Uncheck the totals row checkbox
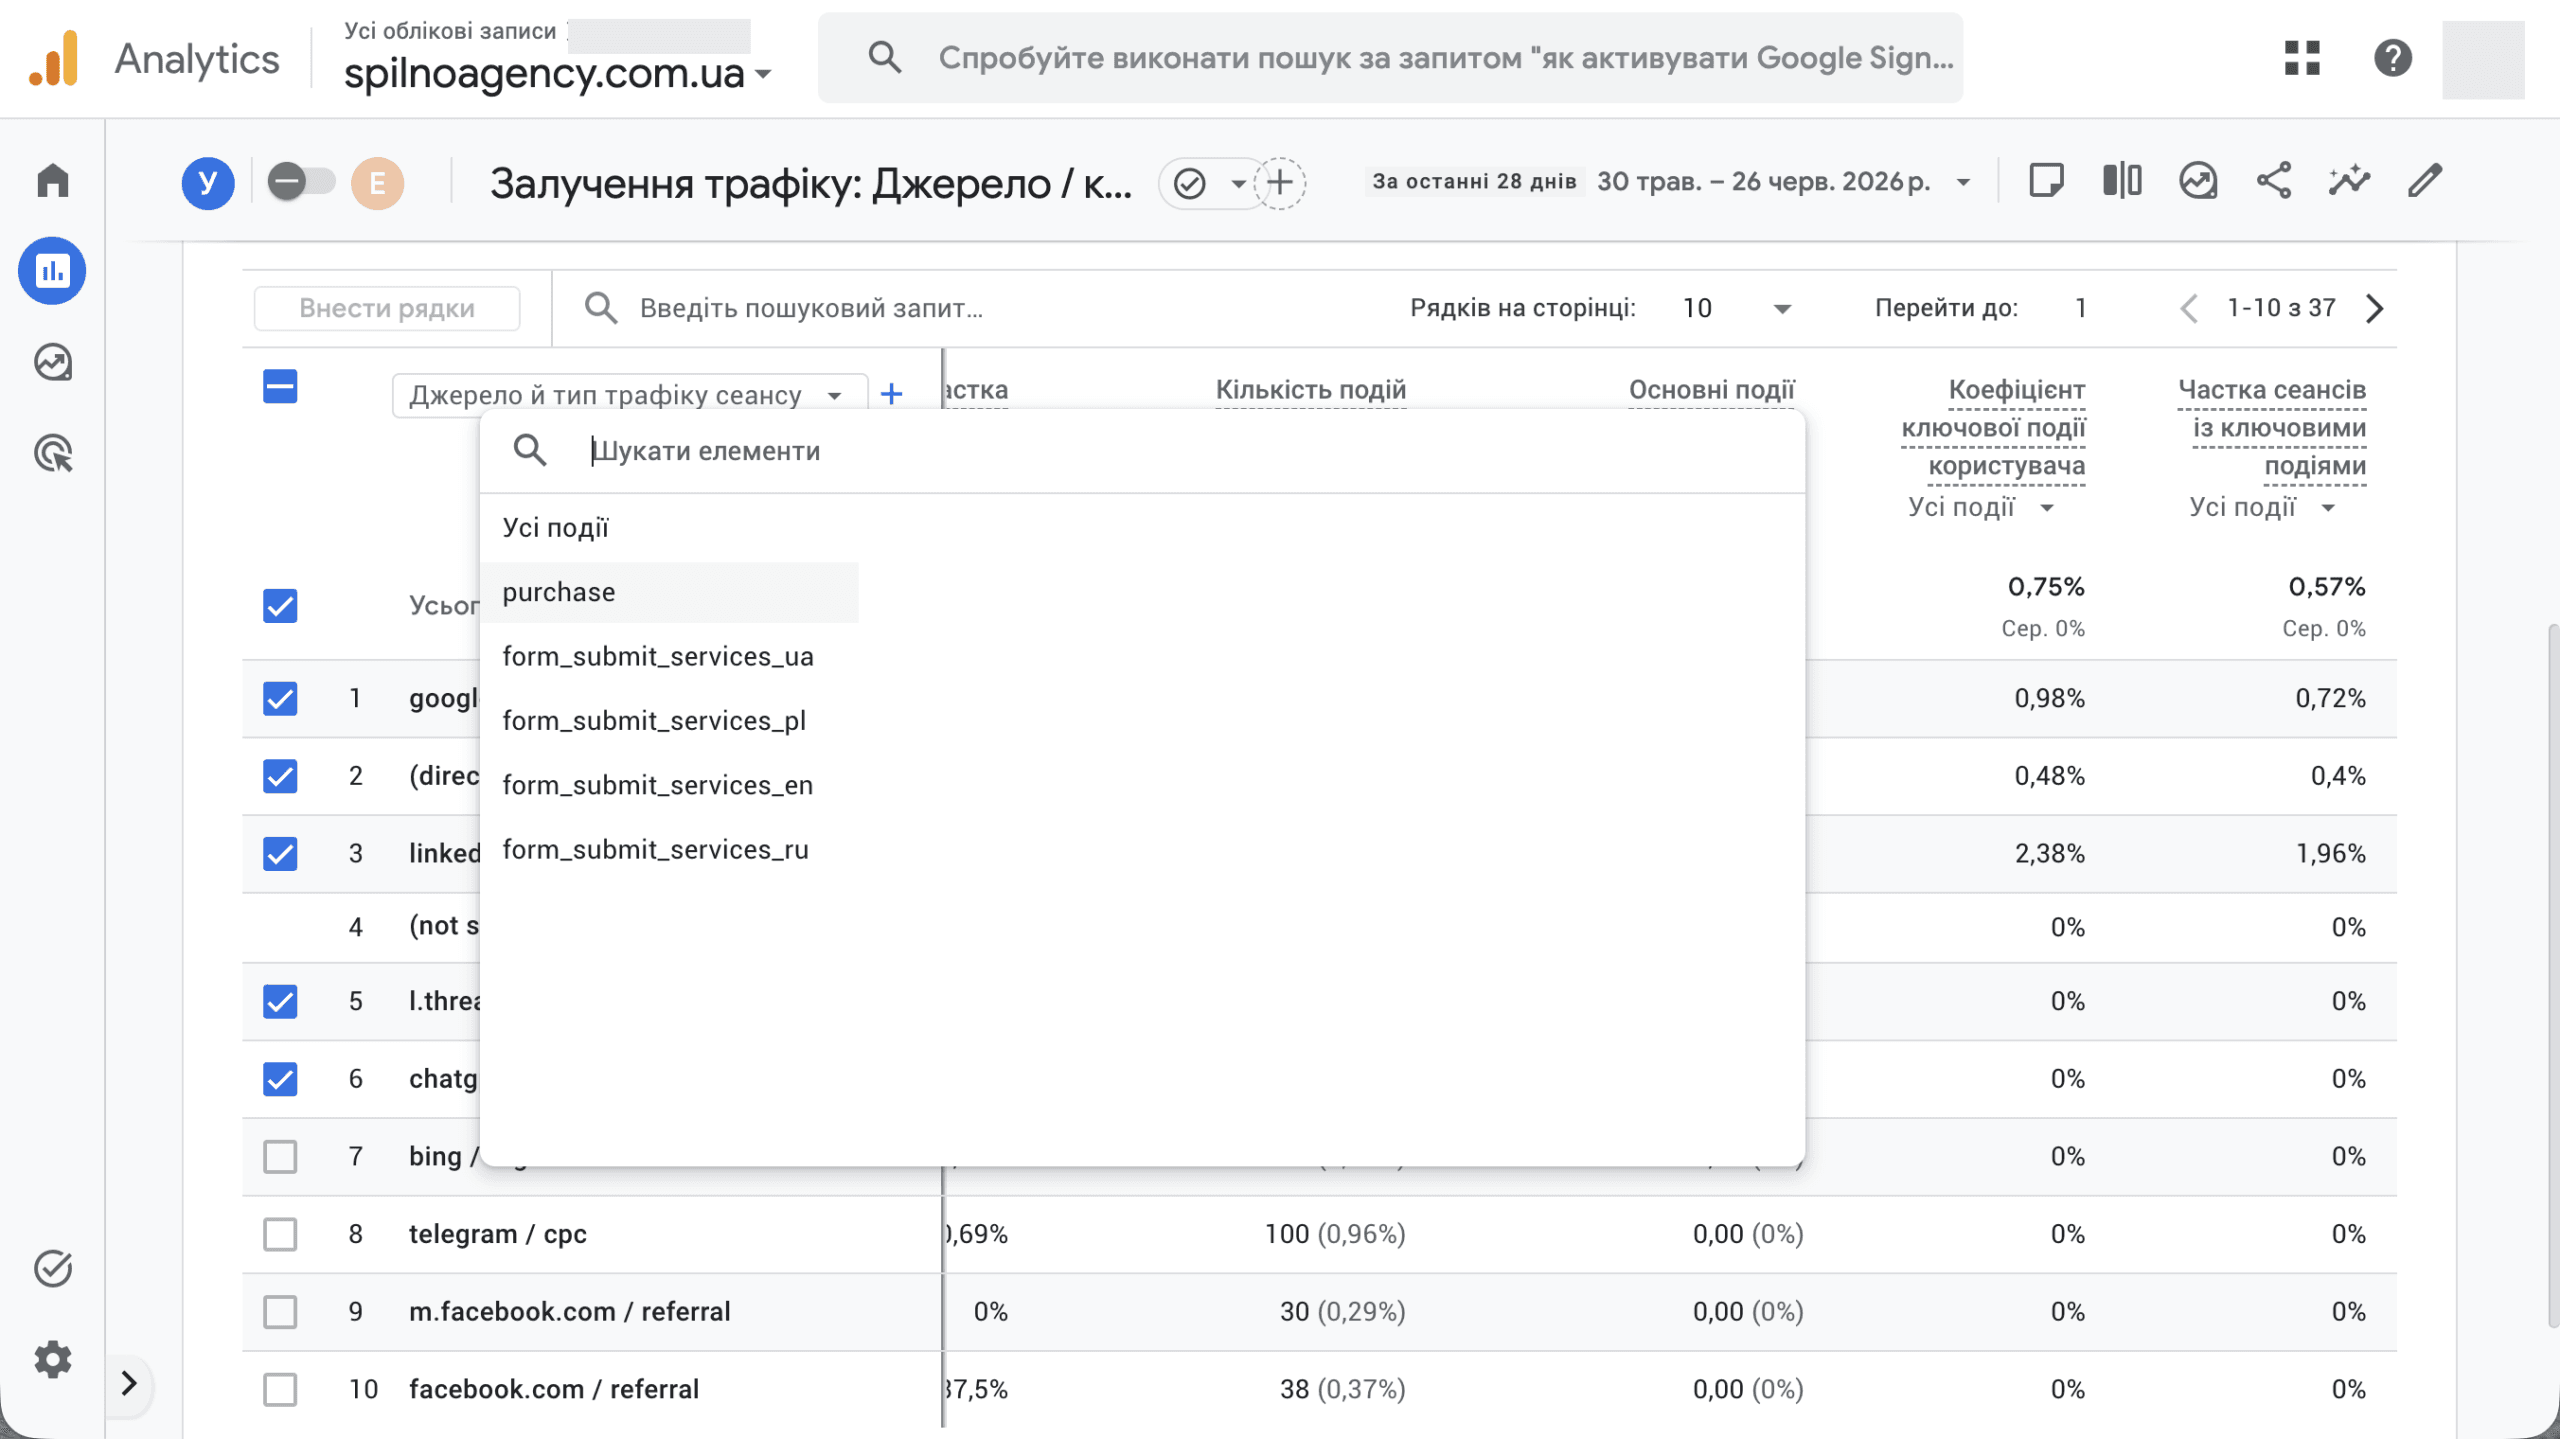2560x1439 pixels. (280, 606)
